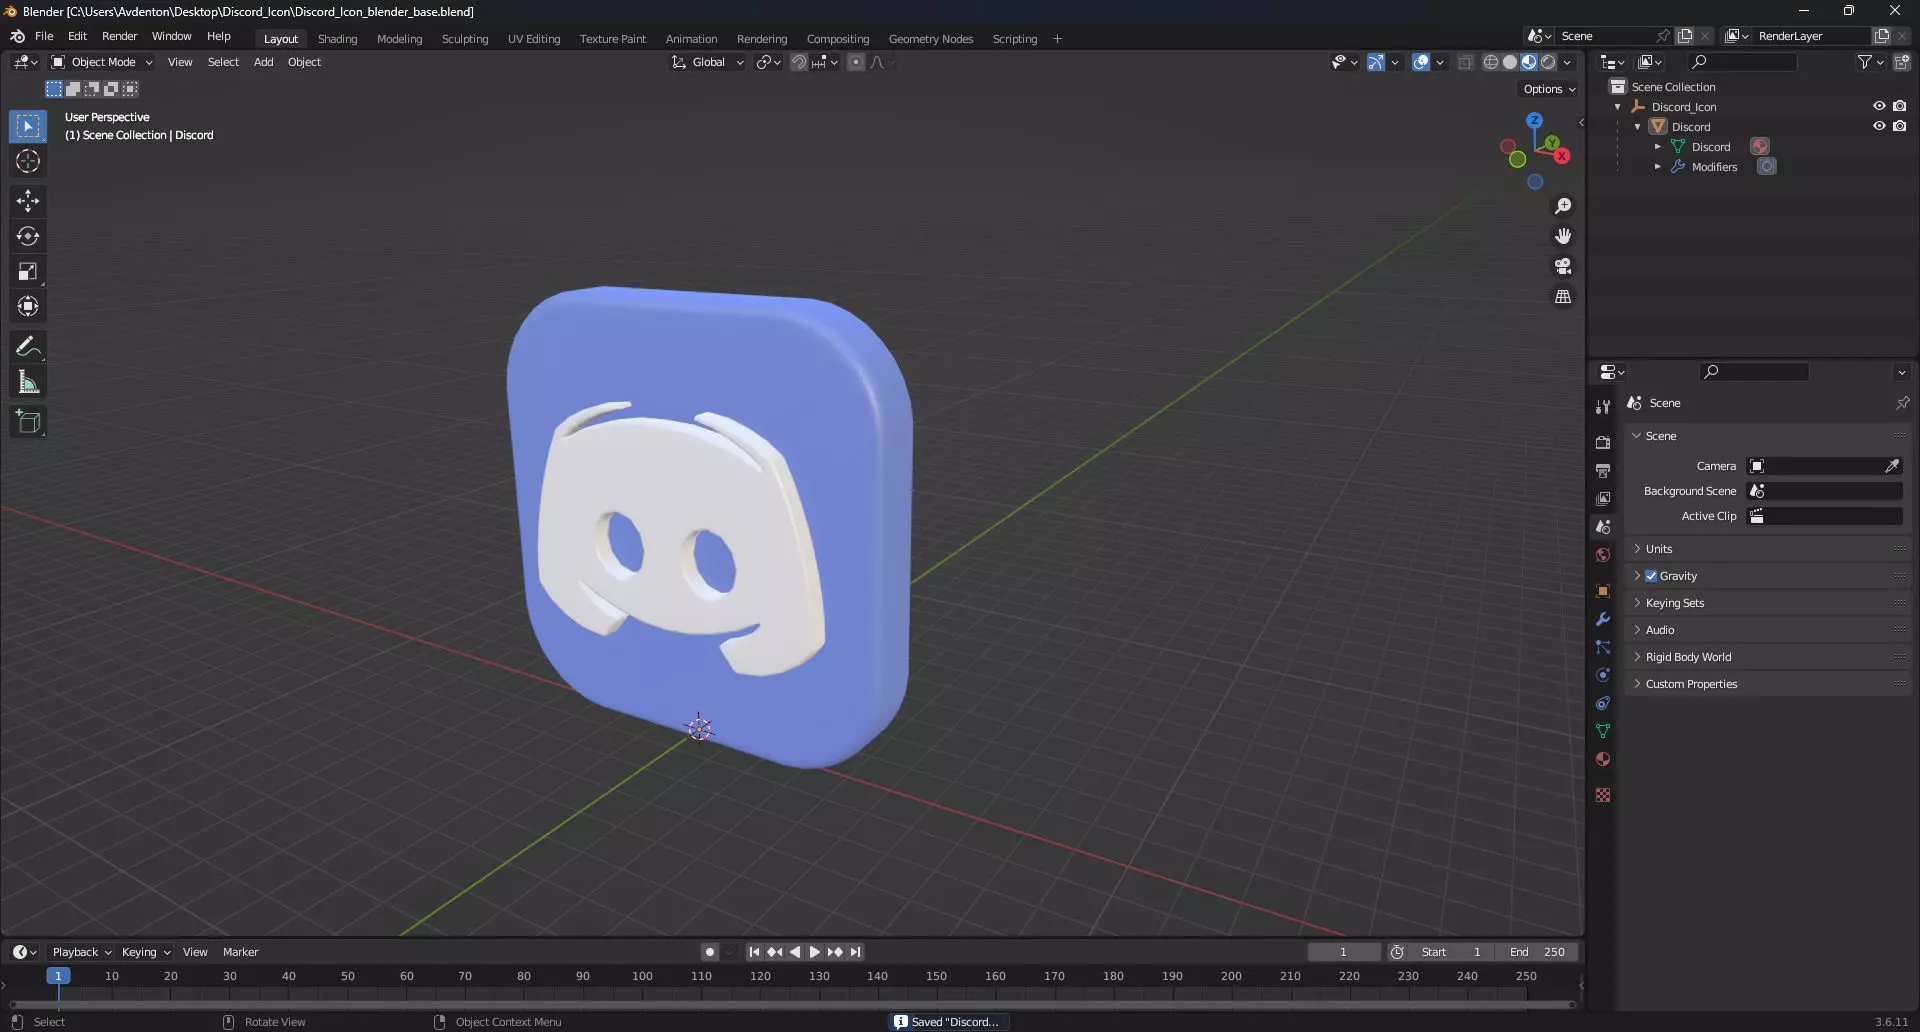The image size is (1920, 1032).
Task: Open the Material properties tab
Action: click(1603, 759)
